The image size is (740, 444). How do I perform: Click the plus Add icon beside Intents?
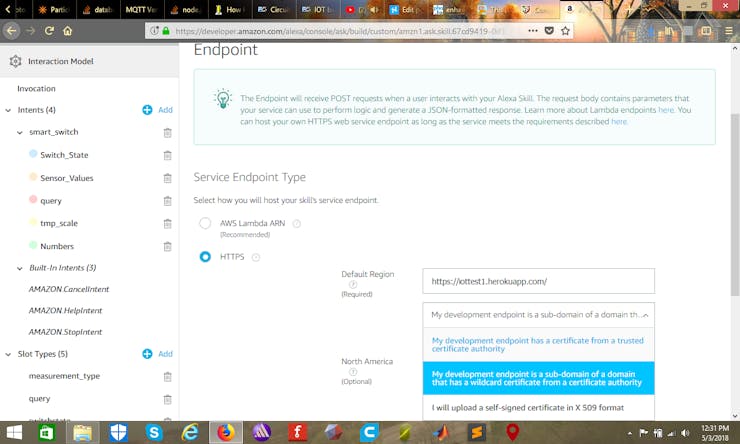pos(147,110)
